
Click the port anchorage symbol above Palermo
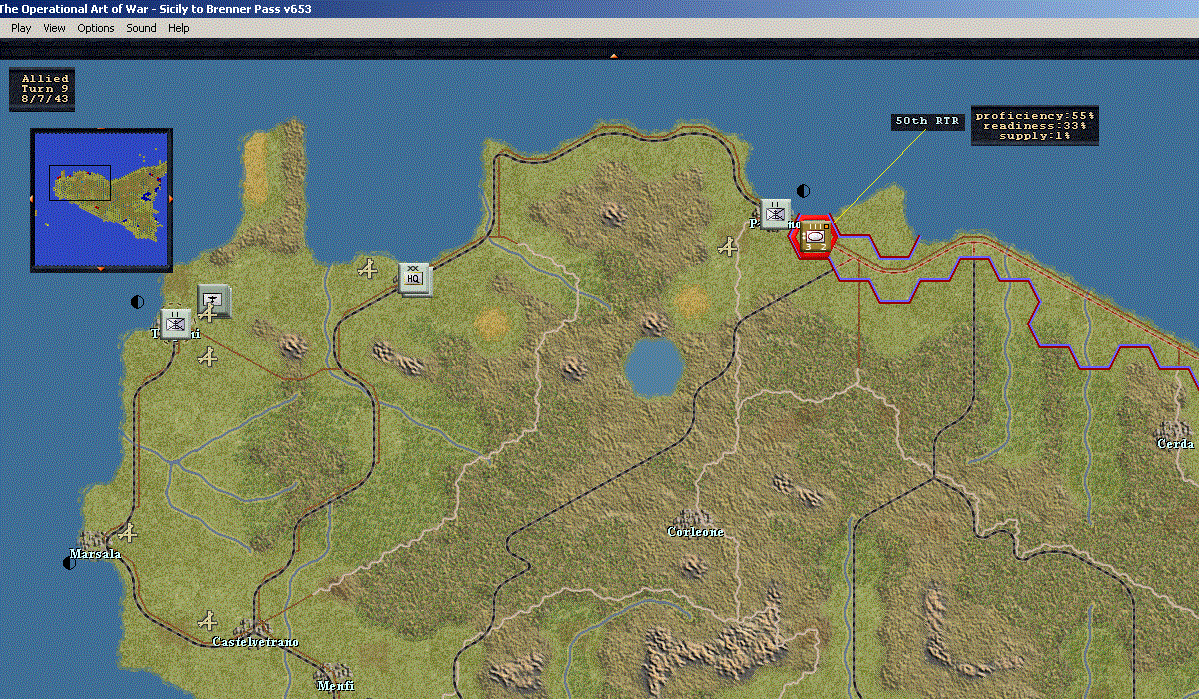point(803,190)
